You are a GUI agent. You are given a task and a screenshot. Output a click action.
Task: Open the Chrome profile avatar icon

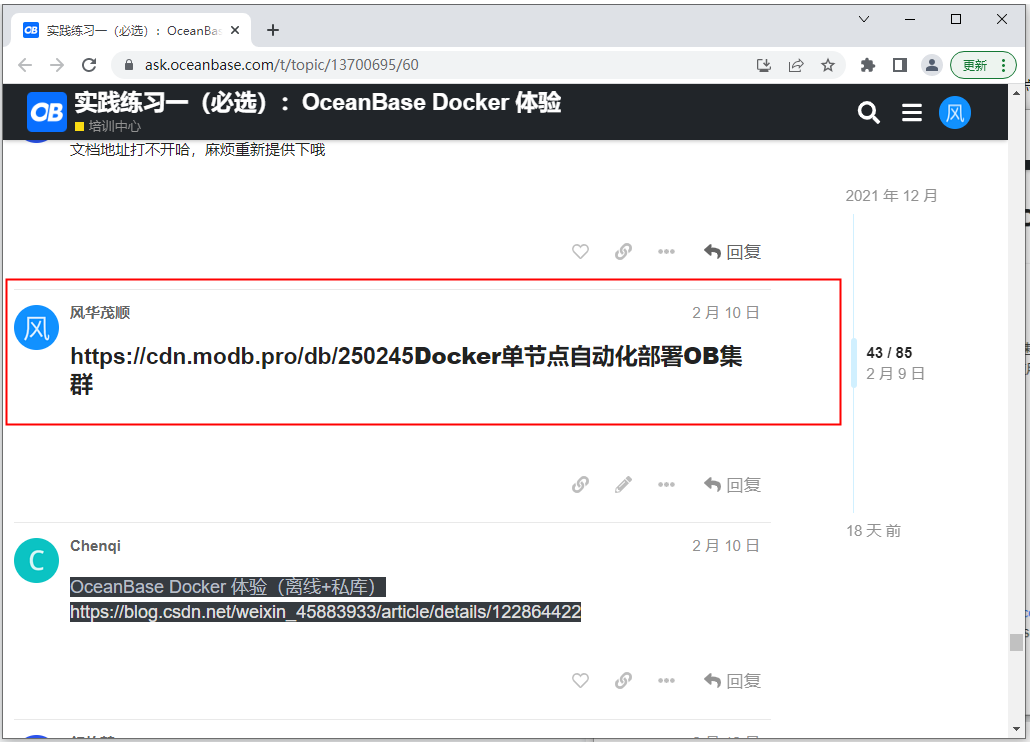click(931, 65)
